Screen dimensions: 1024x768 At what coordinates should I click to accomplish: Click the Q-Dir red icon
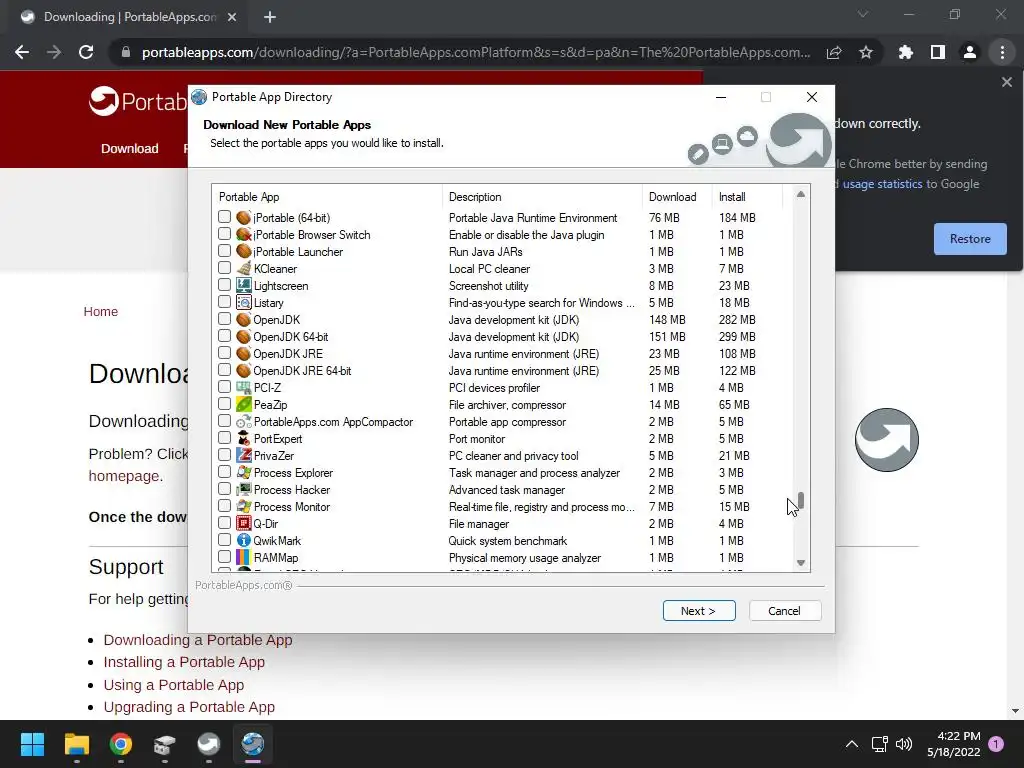244,524
